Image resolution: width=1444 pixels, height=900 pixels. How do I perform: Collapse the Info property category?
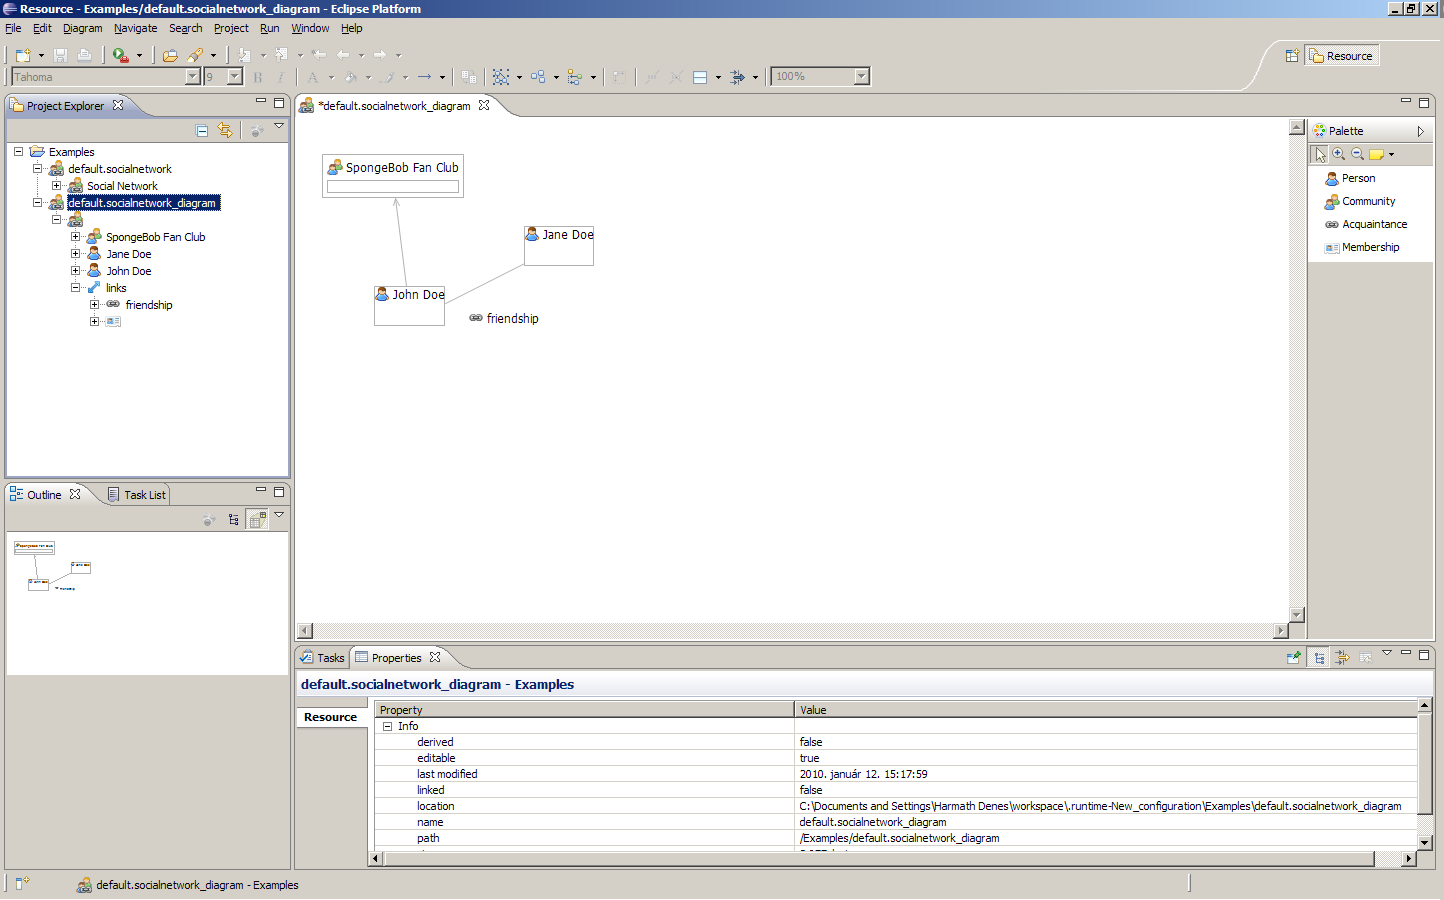[x=387, y=727]
